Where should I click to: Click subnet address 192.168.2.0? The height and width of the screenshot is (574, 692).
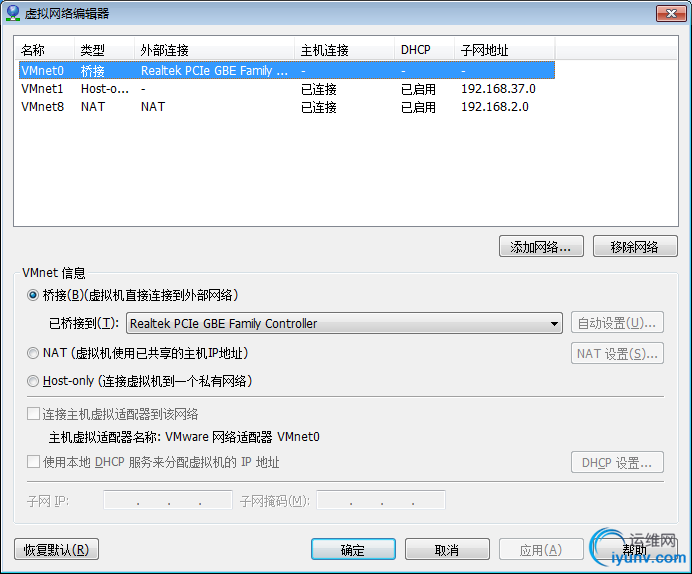tap(495, 107)
